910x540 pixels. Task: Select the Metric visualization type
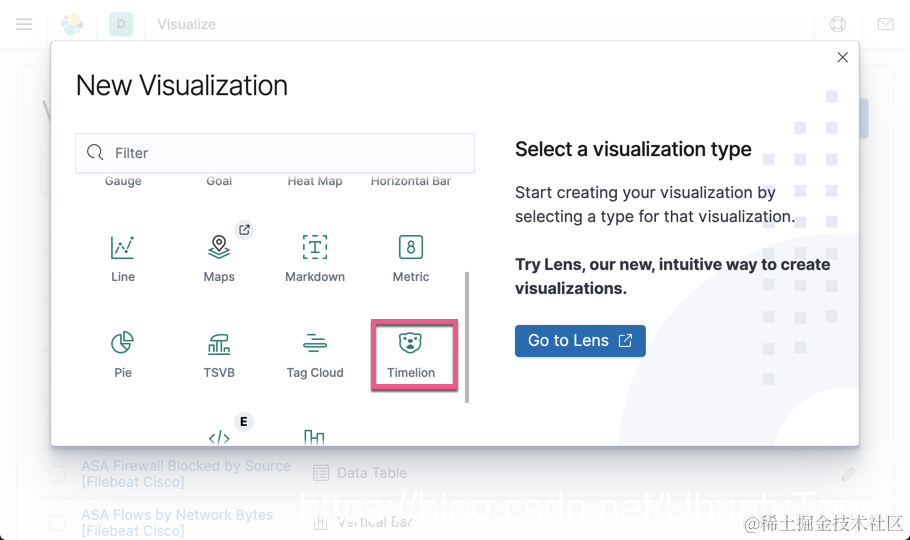411,258
